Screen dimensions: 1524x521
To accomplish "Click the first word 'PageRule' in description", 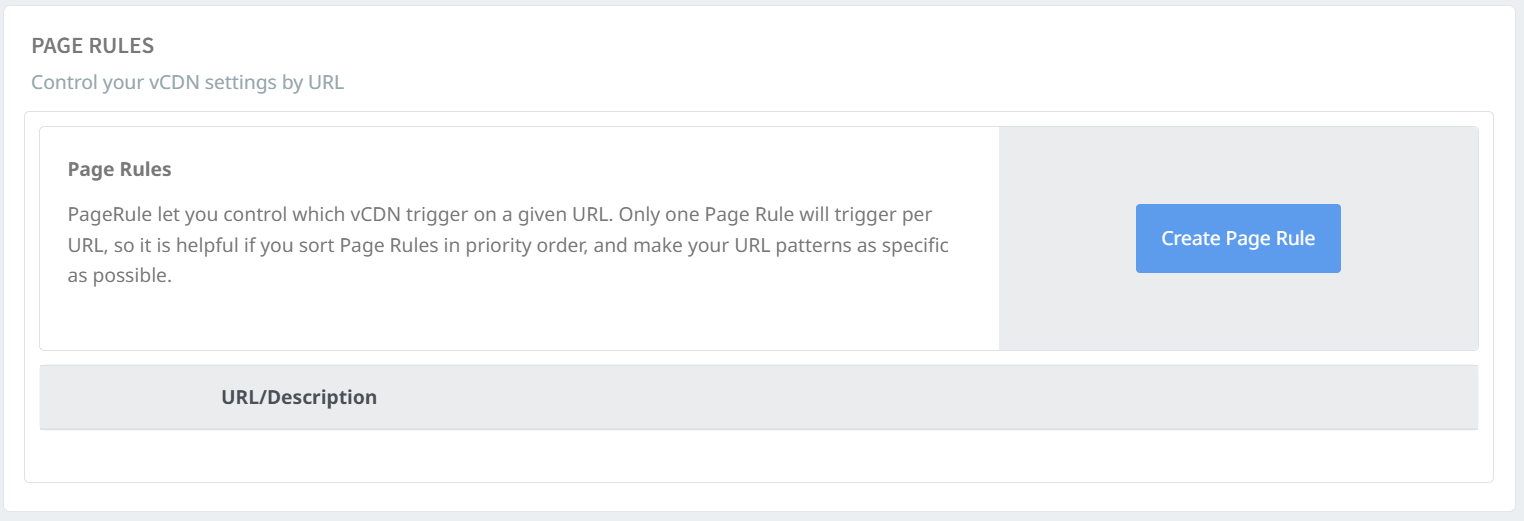I will click(x=104, y=215).
